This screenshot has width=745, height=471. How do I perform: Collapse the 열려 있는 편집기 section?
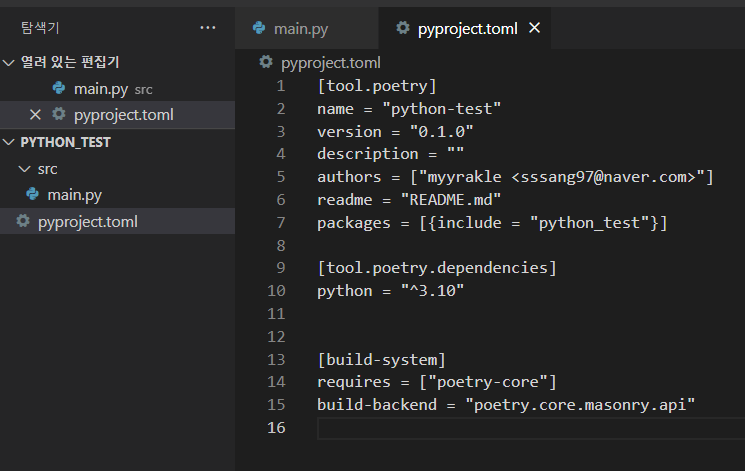tap(10, 63)
